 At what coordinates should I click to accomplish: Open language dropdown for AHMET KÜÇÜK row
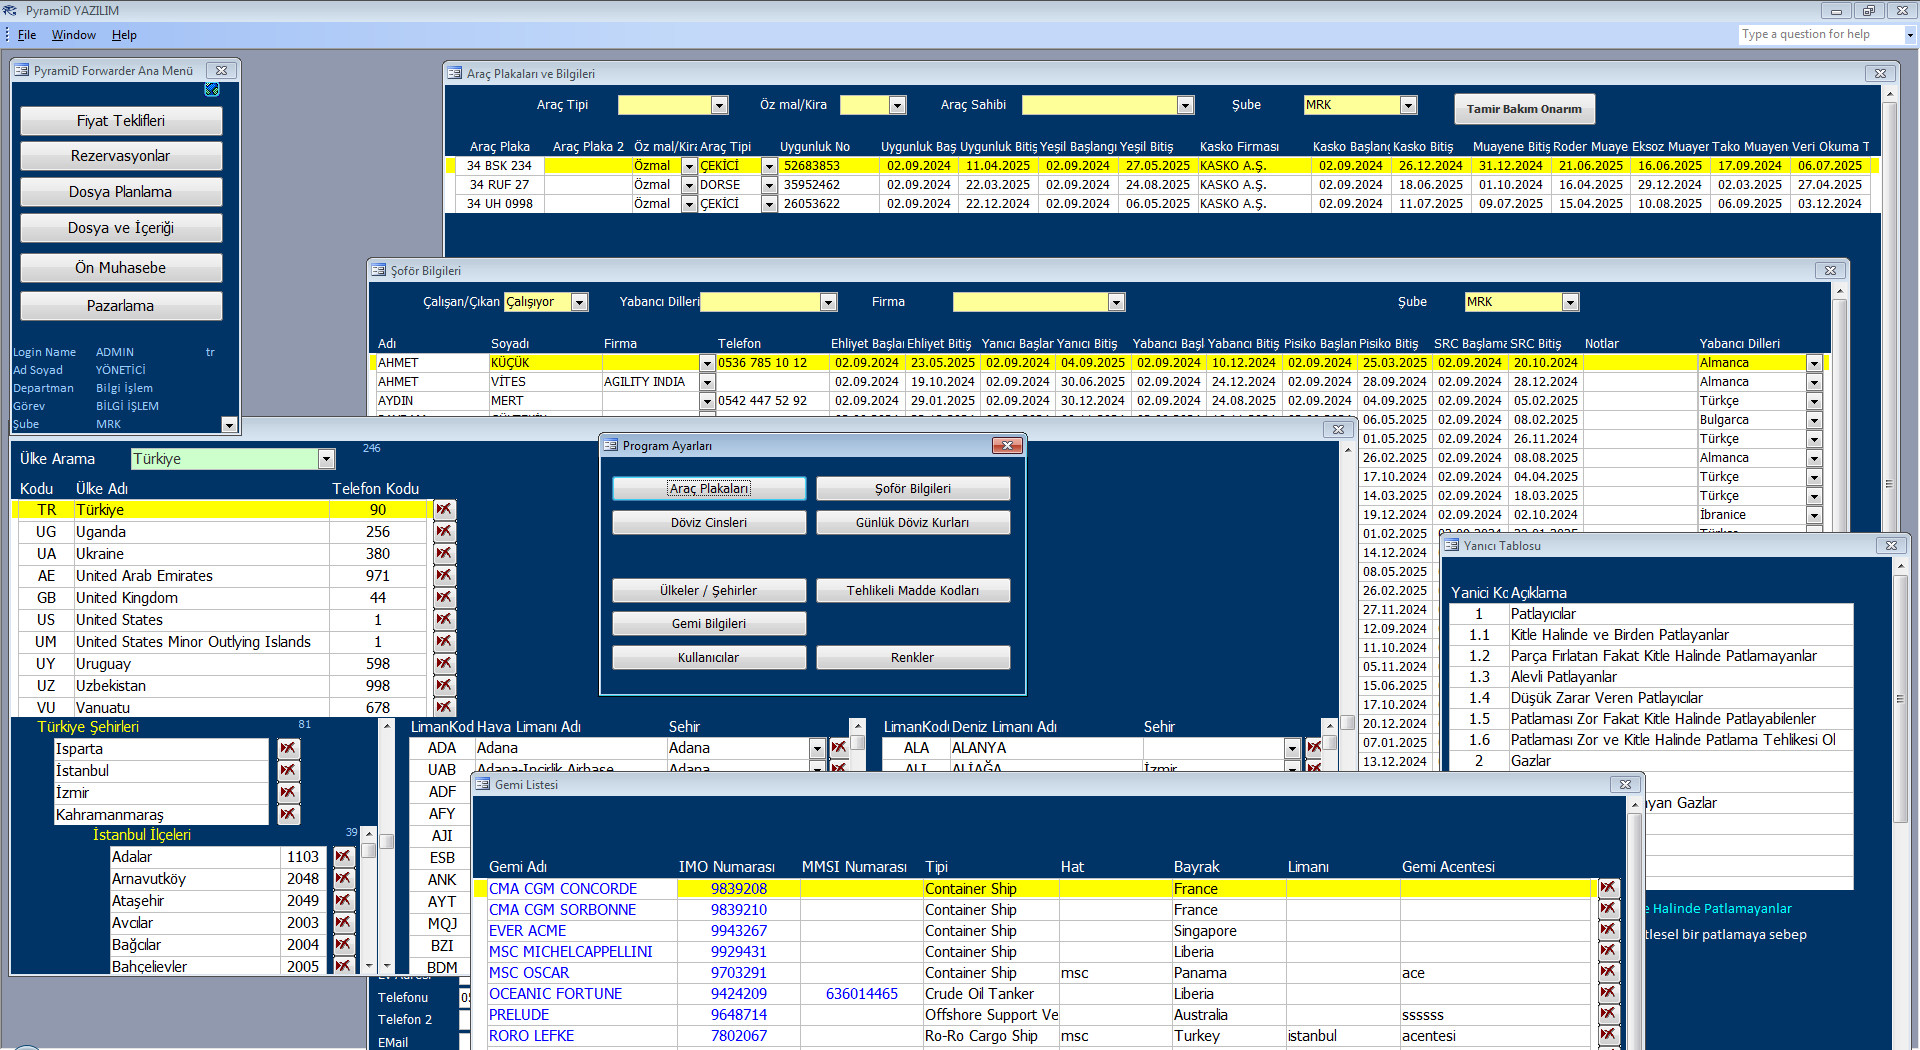pyautogui.click(x=1814, y=363)
